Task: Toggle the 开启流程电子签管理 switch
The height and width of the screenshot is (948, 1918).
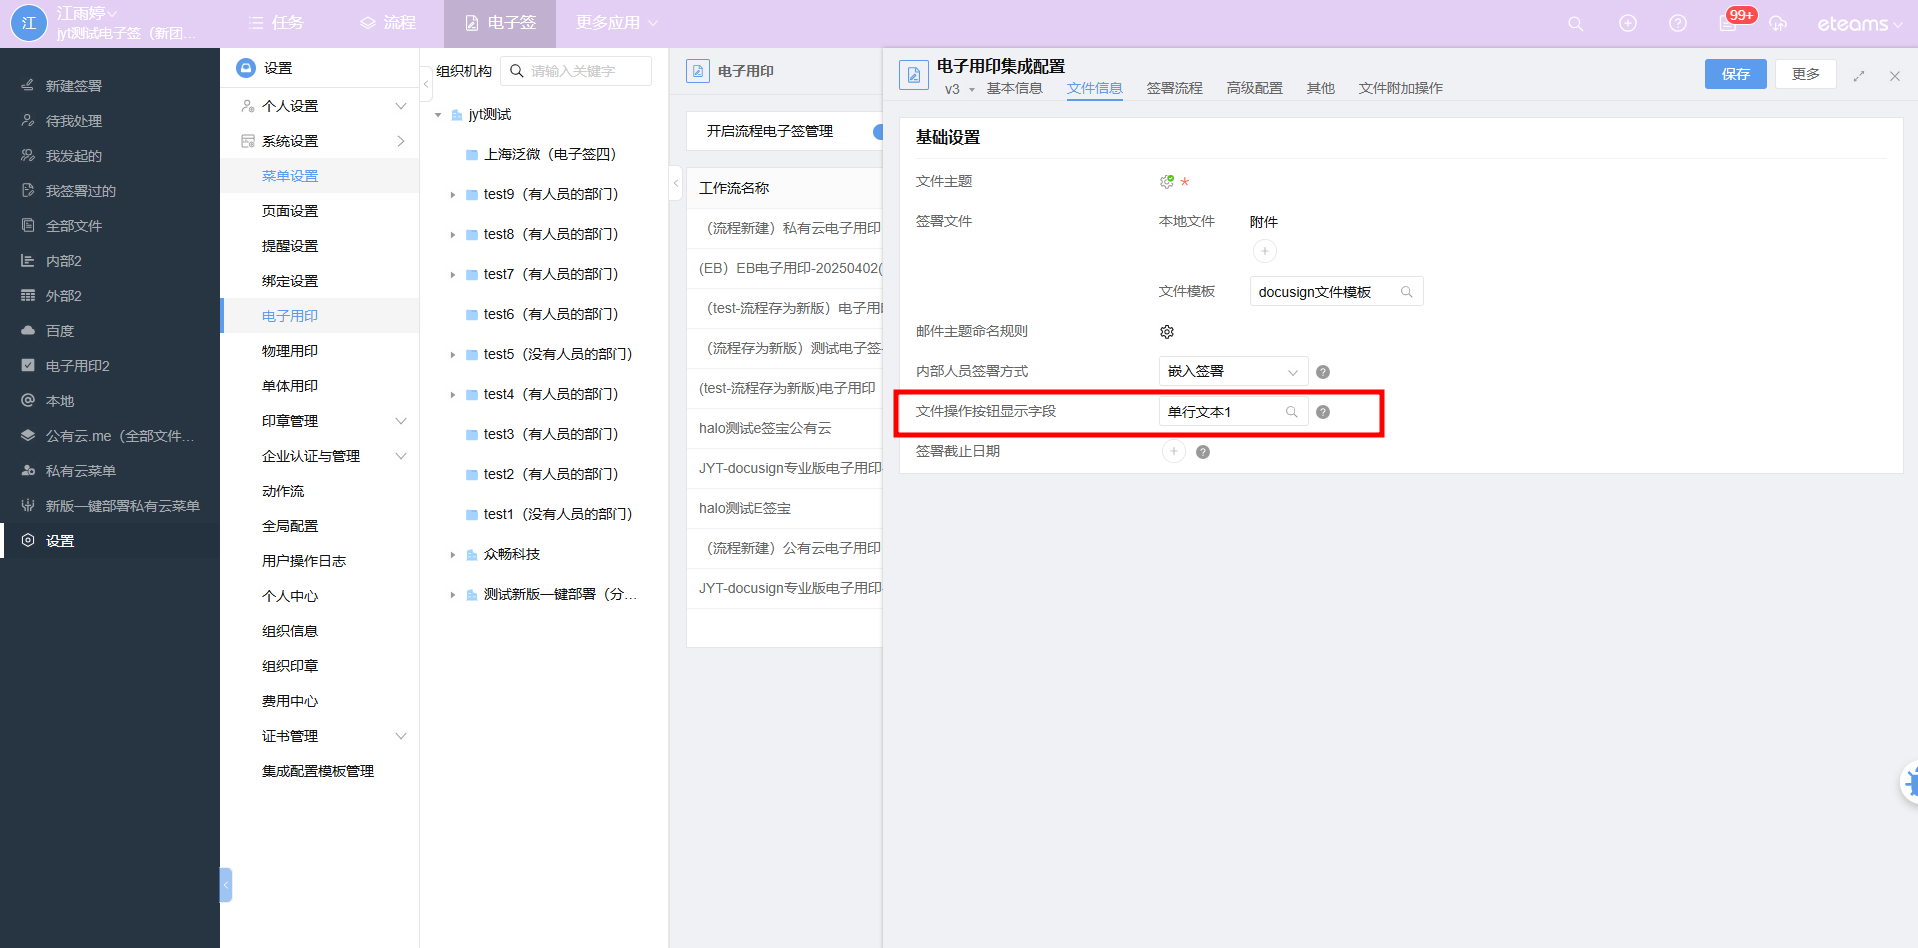Action: (x=877, y=132)
